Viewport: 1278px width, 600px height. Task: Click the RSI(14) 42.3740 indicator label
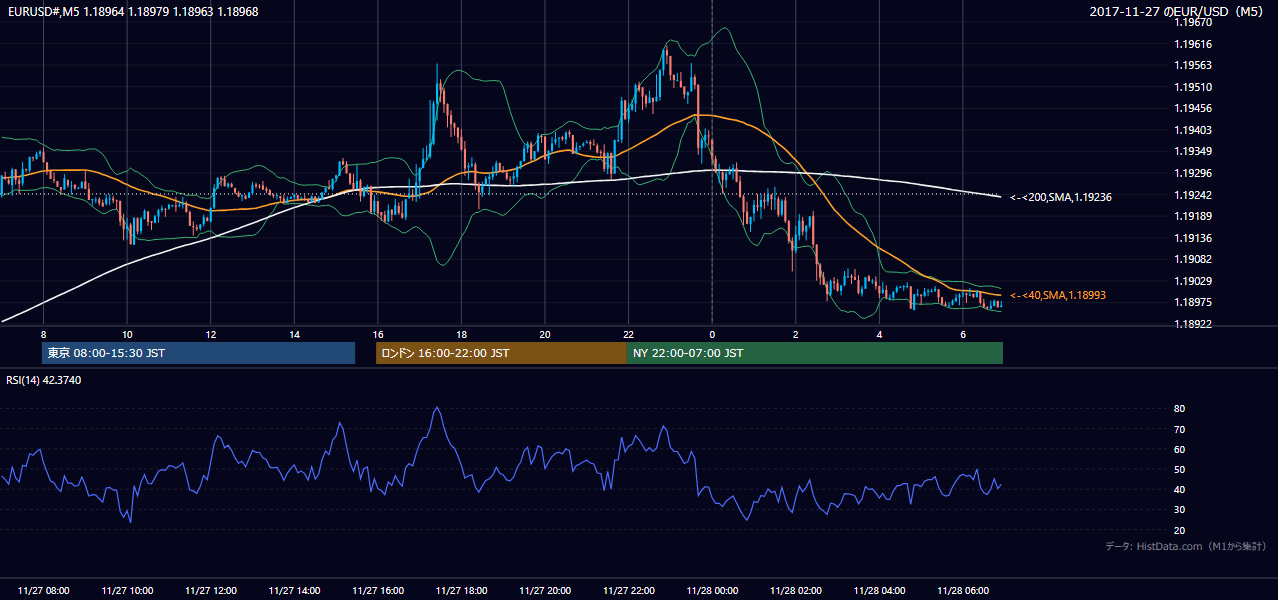[x=44, y=380]
